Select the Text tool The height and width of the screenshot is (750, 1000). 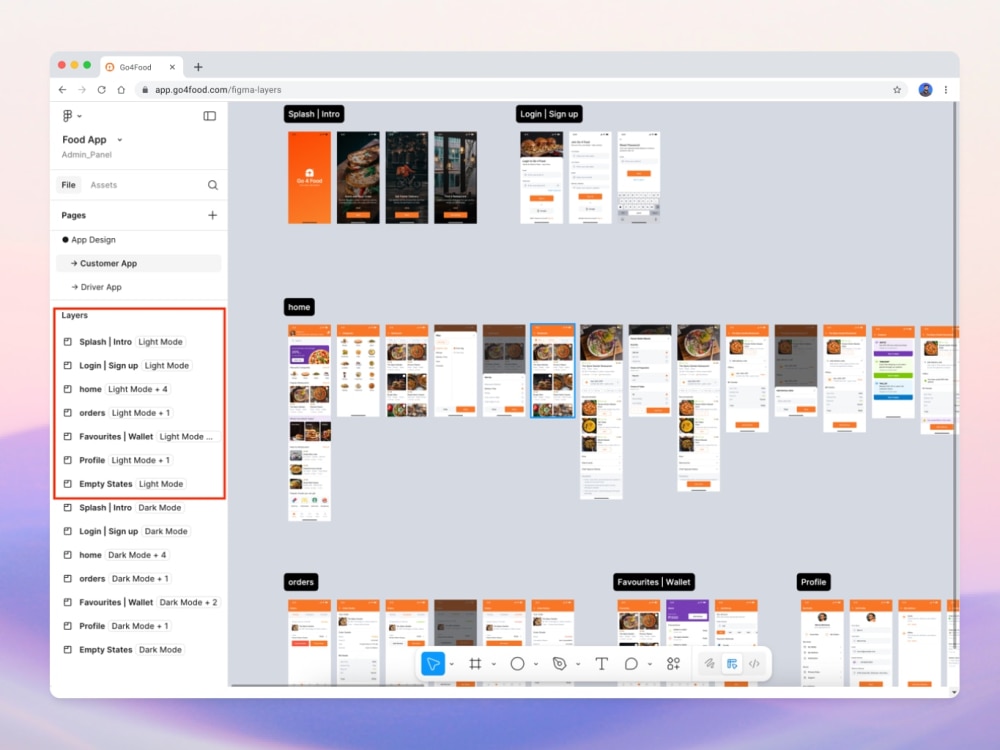point(601,664)
